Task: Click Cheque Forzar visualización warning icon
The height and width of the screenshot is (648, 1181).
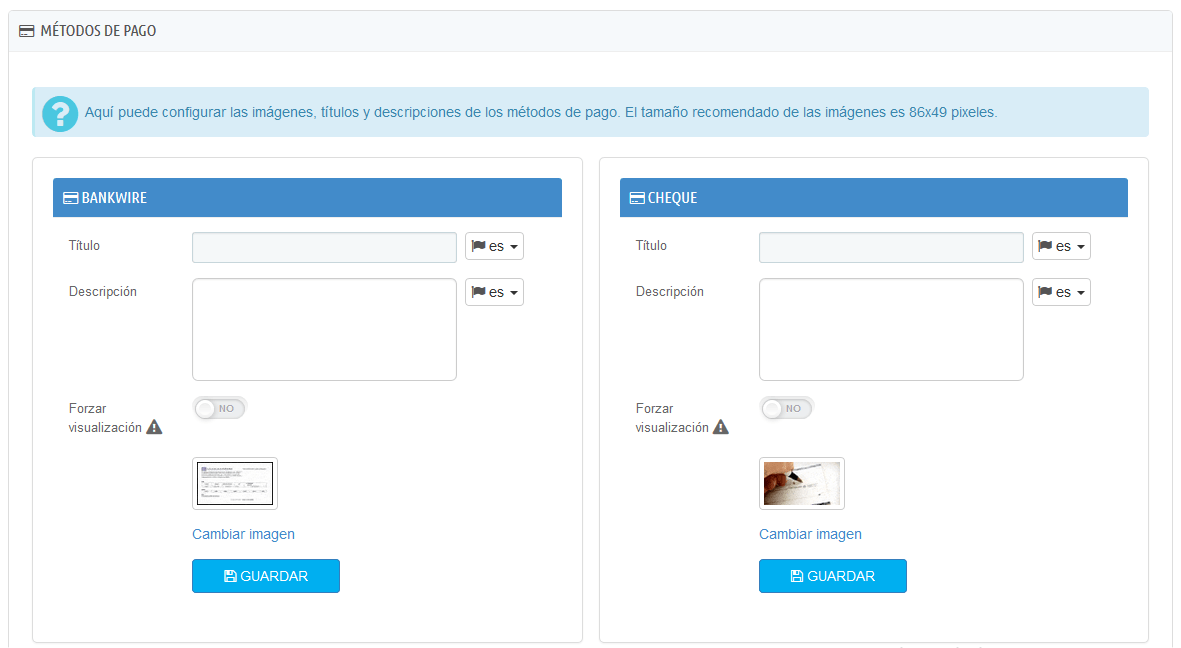Action: tap(721, 427)
